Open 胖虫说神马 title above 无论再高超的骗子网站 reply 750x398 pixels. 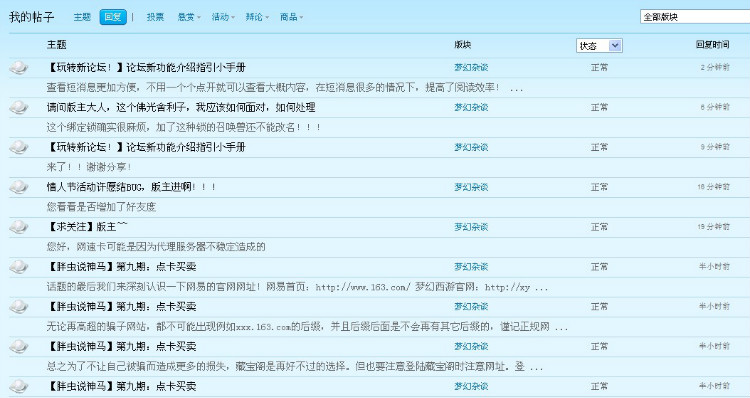[121, 306]
